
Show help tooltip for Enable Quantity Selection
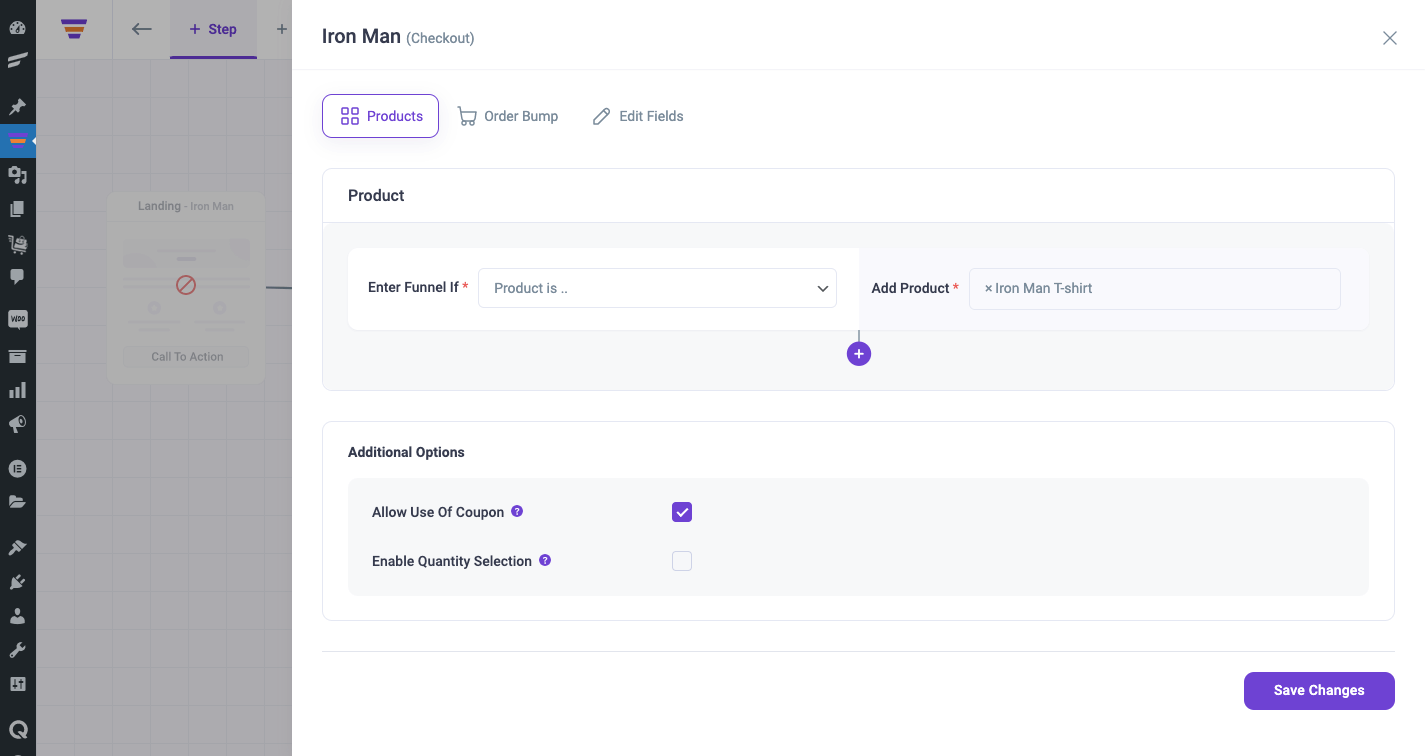tap(545, 560)
